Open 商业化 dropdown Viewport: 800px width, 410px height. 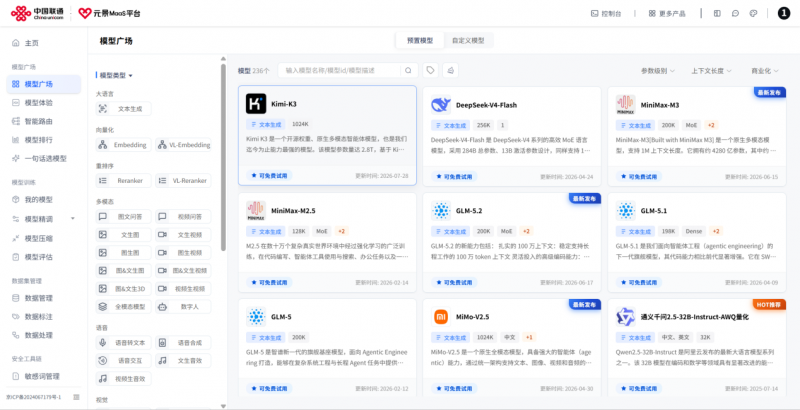(x=764, y=71)
